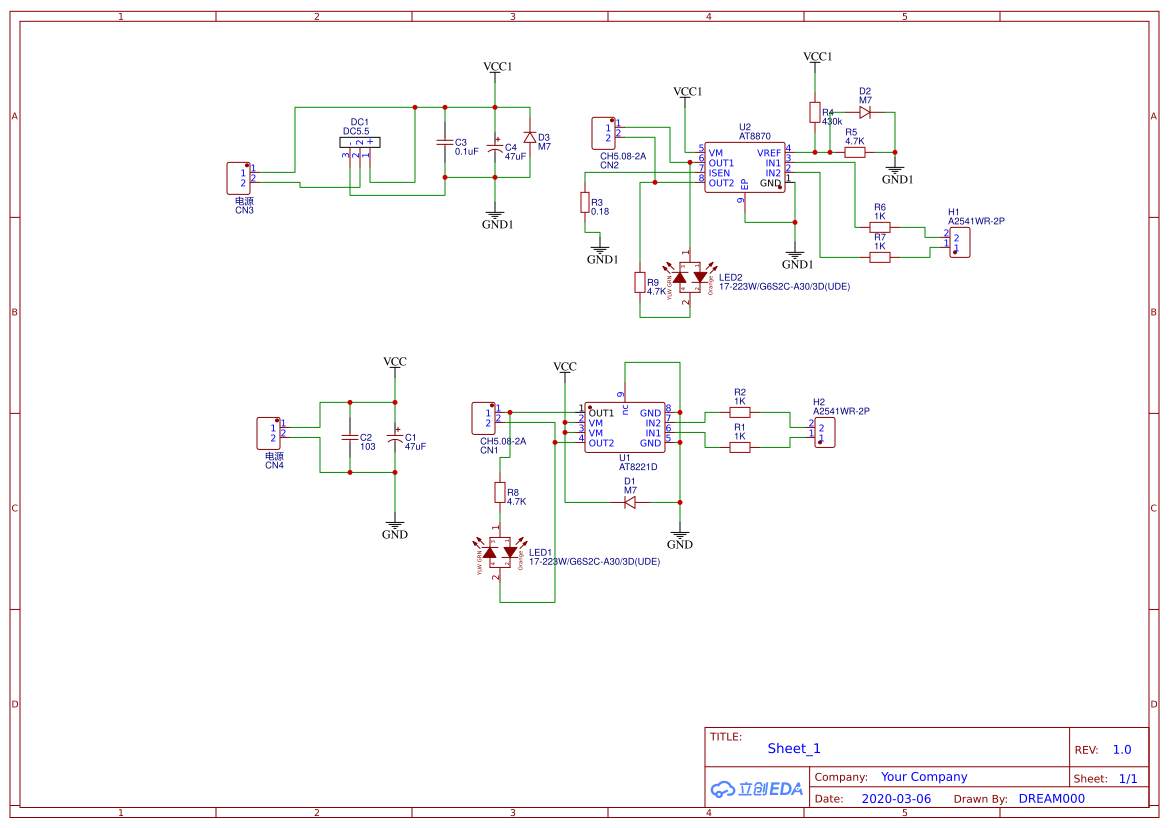
Task: Click the revision value "1.0"
Action: point(1122,750)
